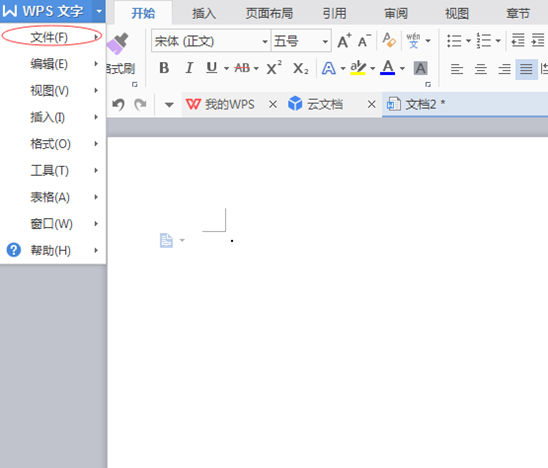
Task: Expand font color dropdown arrow
Action: click(x=402, y=69)
